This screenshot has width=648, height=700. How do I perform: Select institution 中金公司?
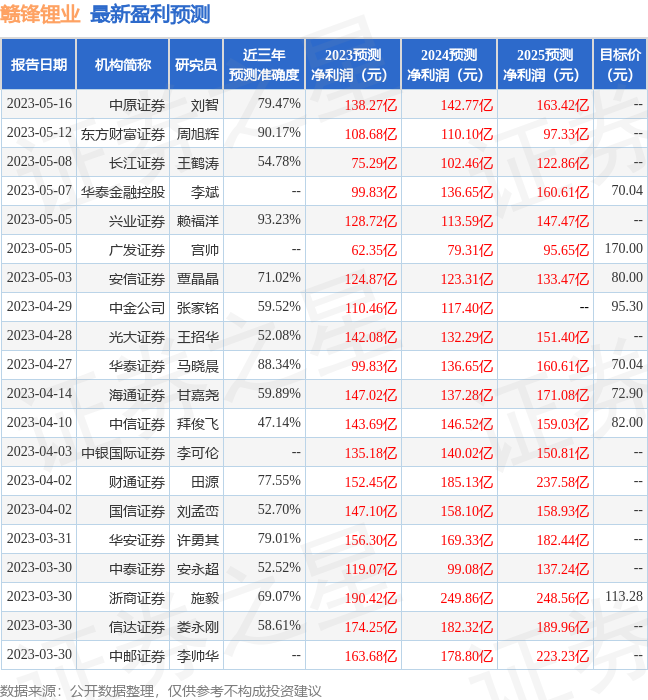coord(137,308)
